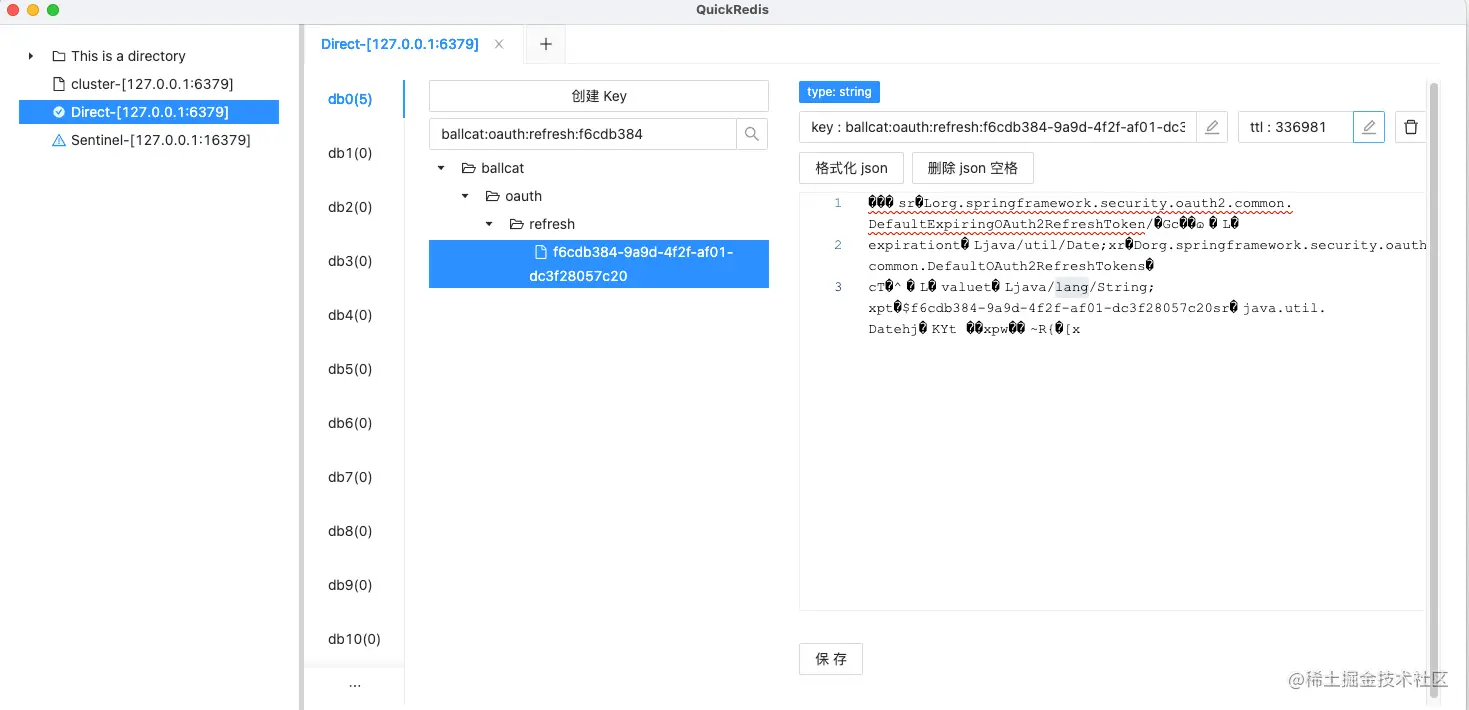This screenshot has width=1469, height=710.
Task: Click the file icon of f6cdb384 key
Action: pos(541,252)
